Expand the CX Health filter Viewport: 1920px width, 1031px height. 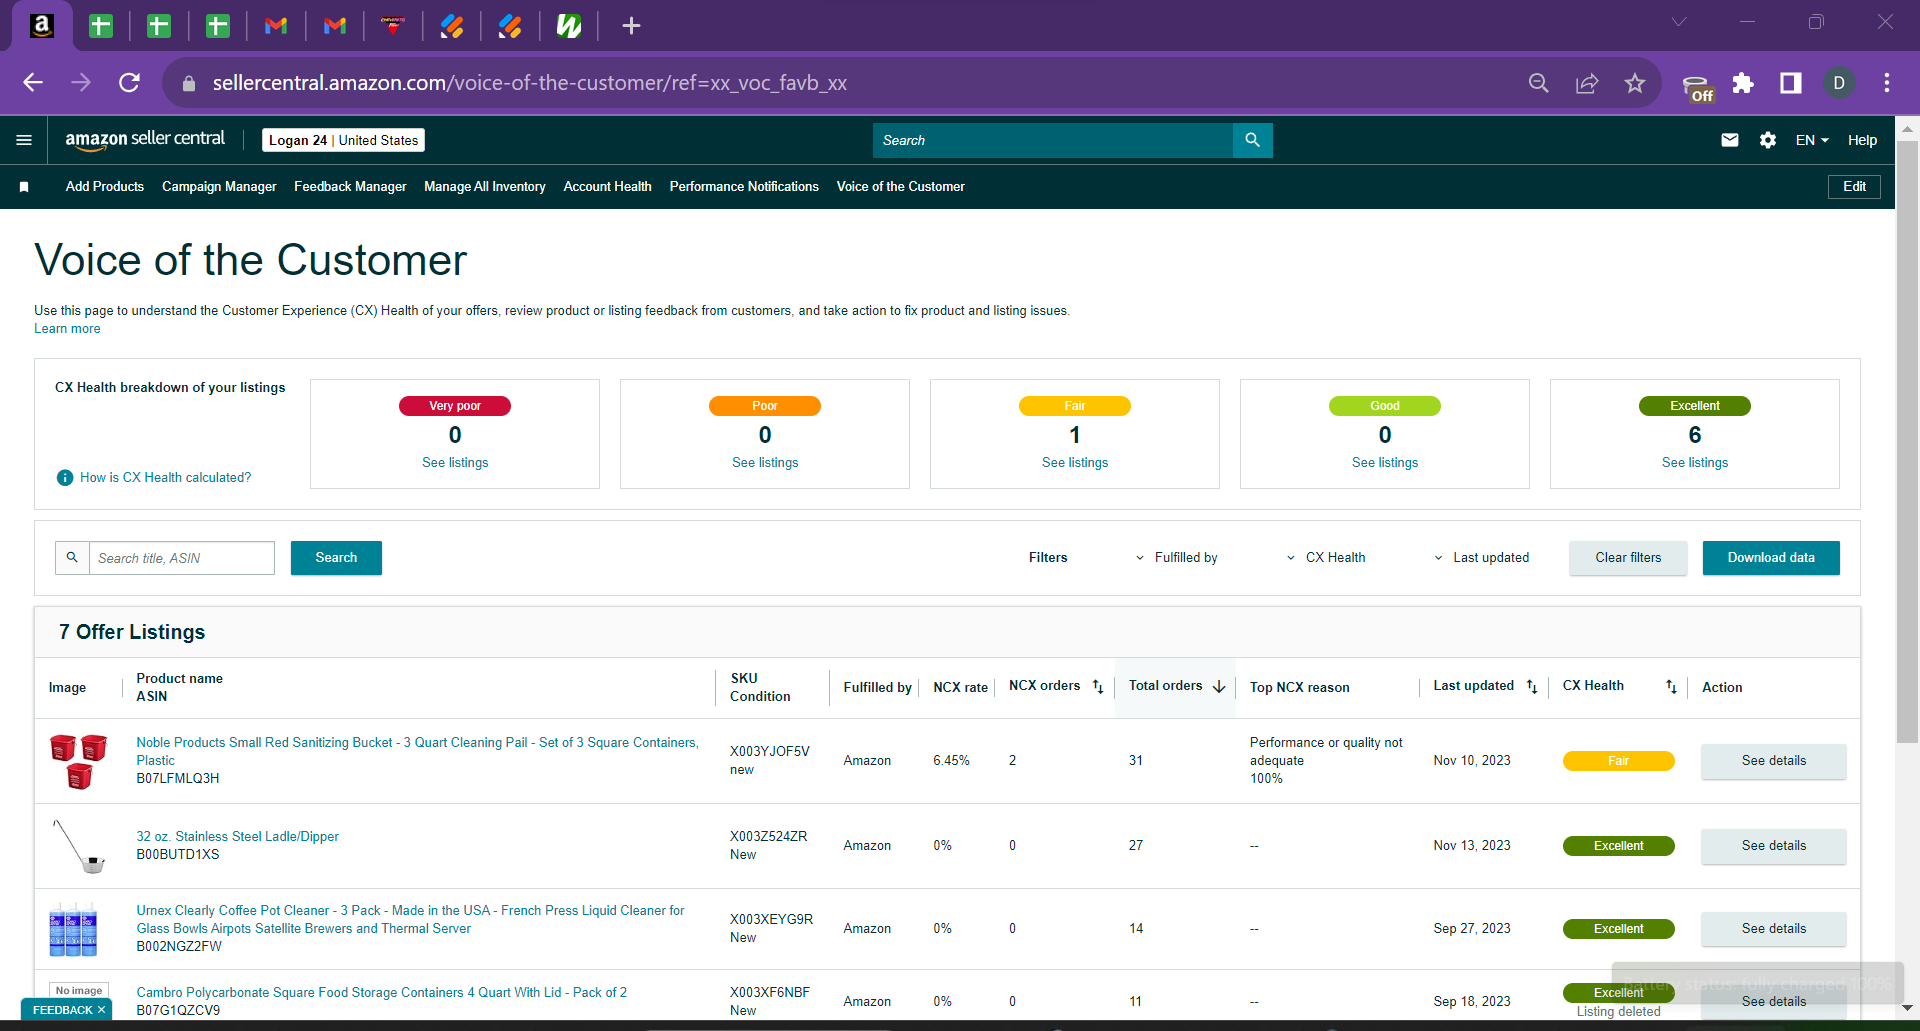click(1325, 558)
